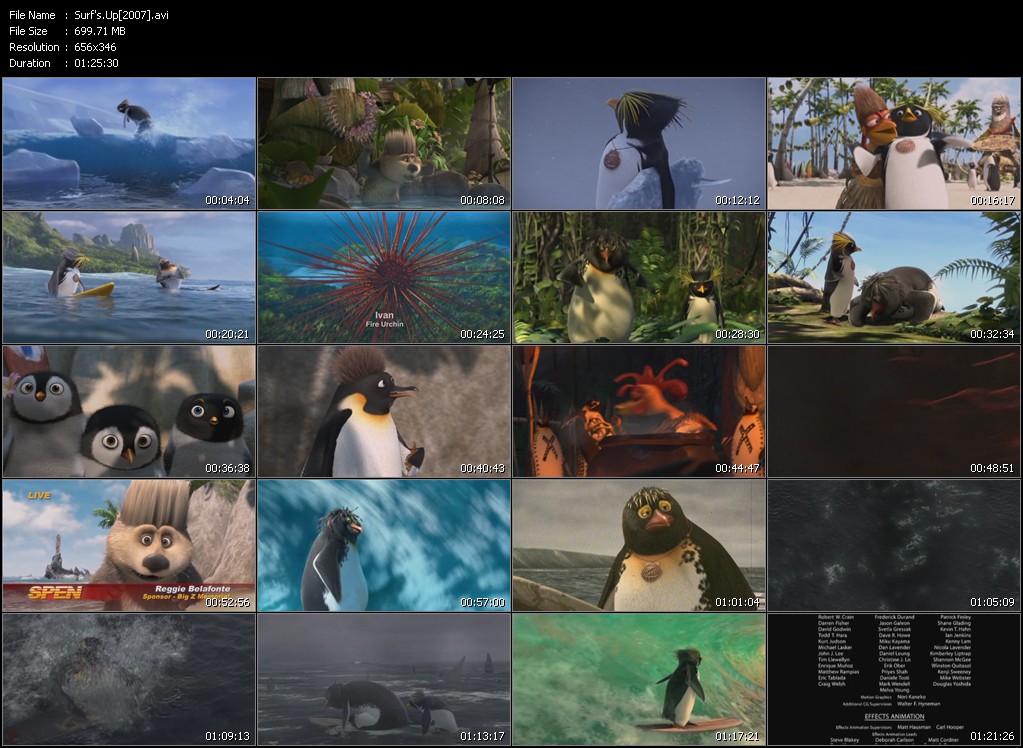Screen dimensions: 1023x748
Task: Click the timestamp 00:57:00
Action: [x=481, y=603]
